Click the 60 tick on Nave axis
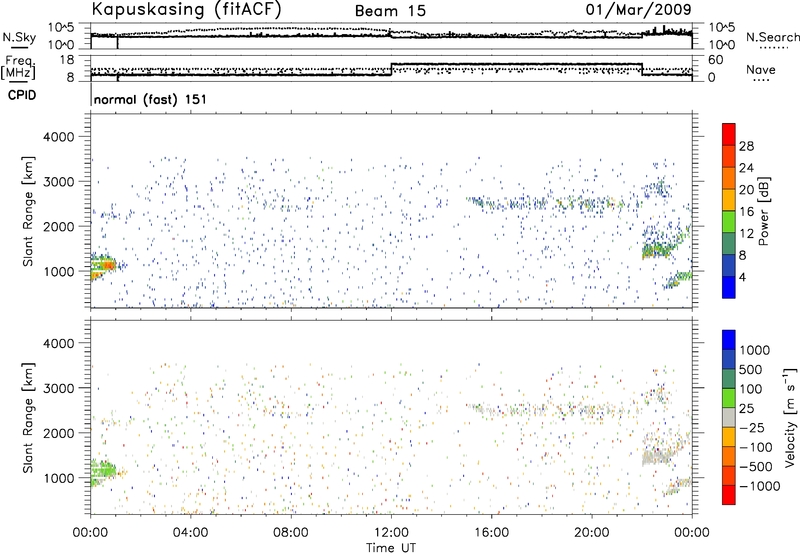This screenshot has height=554, width=800. [716, 60]
